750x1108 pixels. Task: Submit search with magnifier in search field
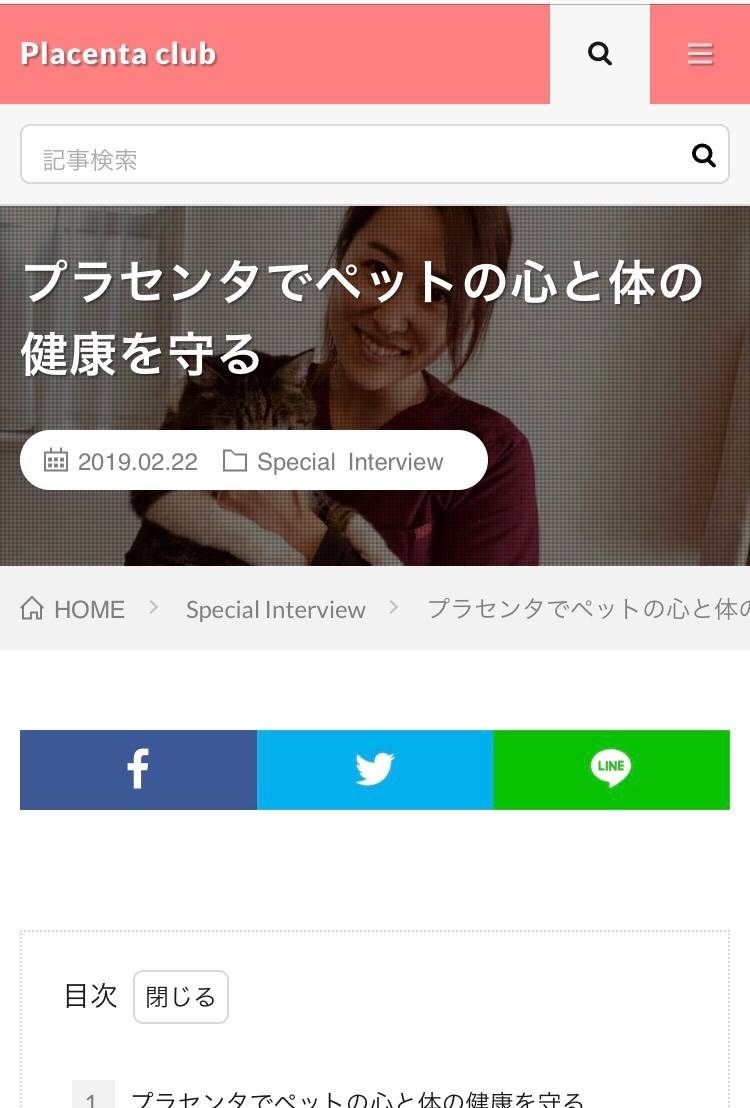703,155
